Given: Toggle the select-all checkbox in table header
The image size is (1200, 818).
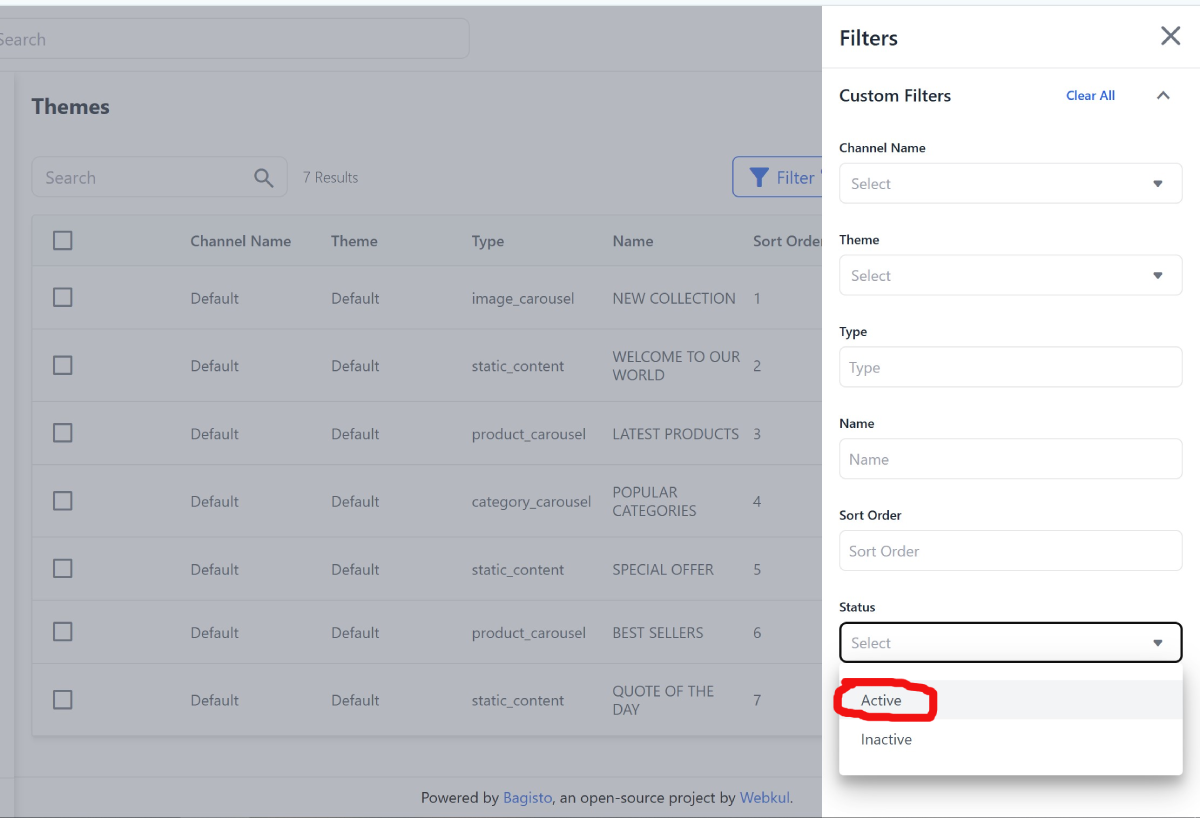Looking at the screenshot, I should [x=63, y=240].
